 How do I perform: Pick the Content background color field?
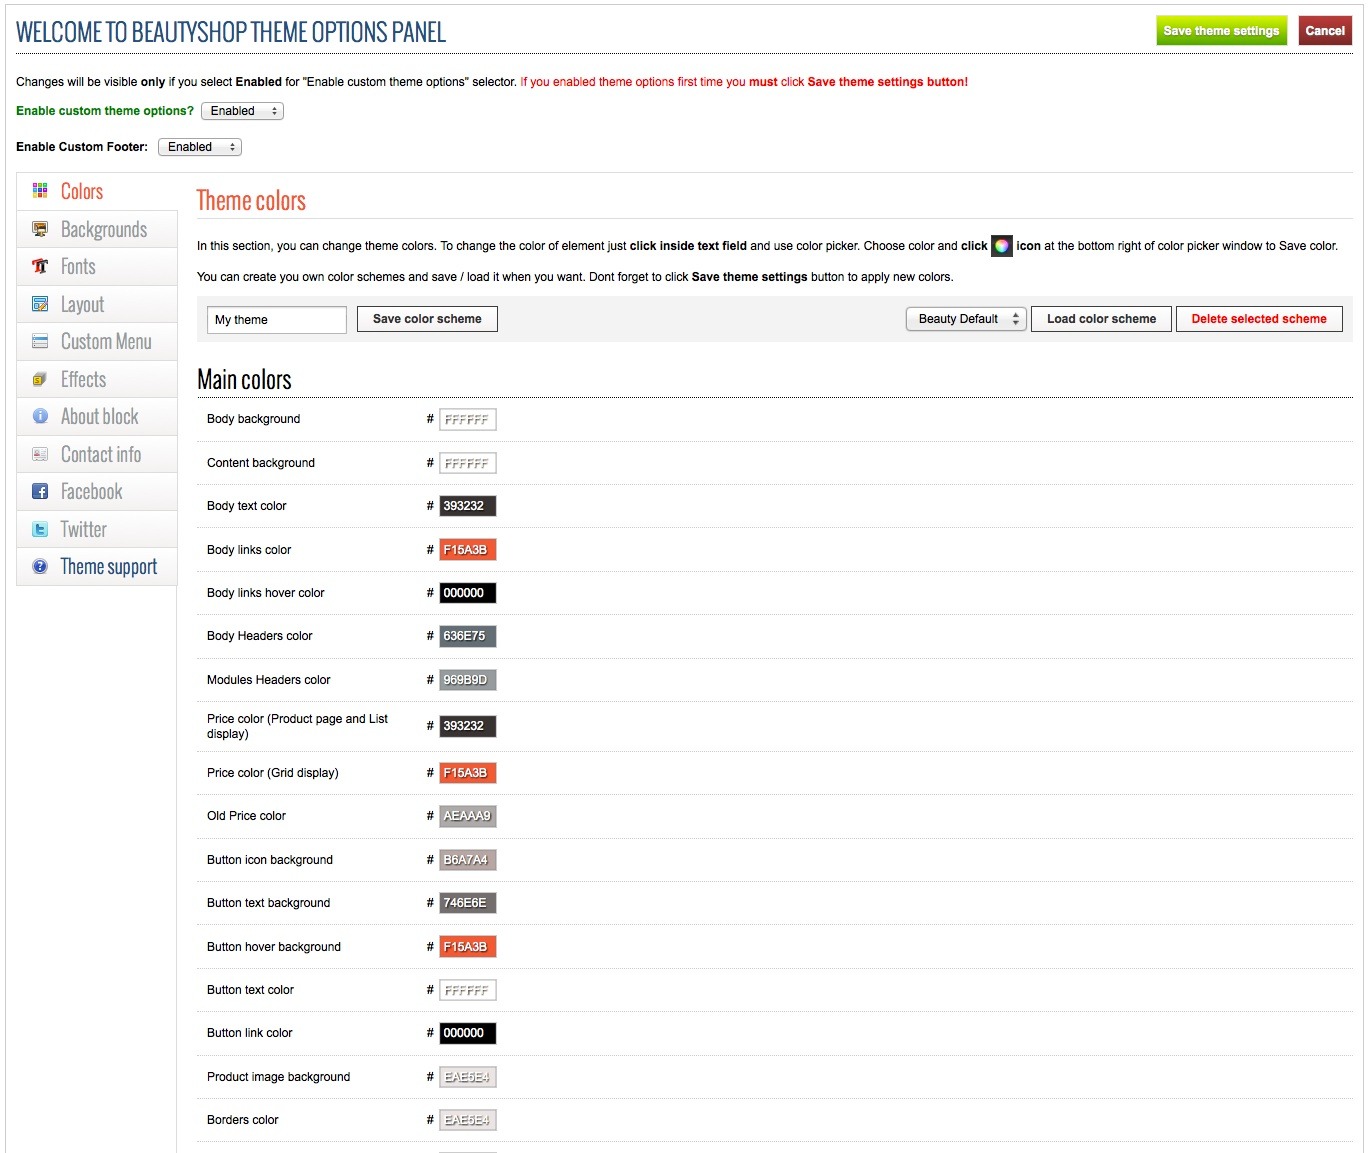[x=468, y=463]
